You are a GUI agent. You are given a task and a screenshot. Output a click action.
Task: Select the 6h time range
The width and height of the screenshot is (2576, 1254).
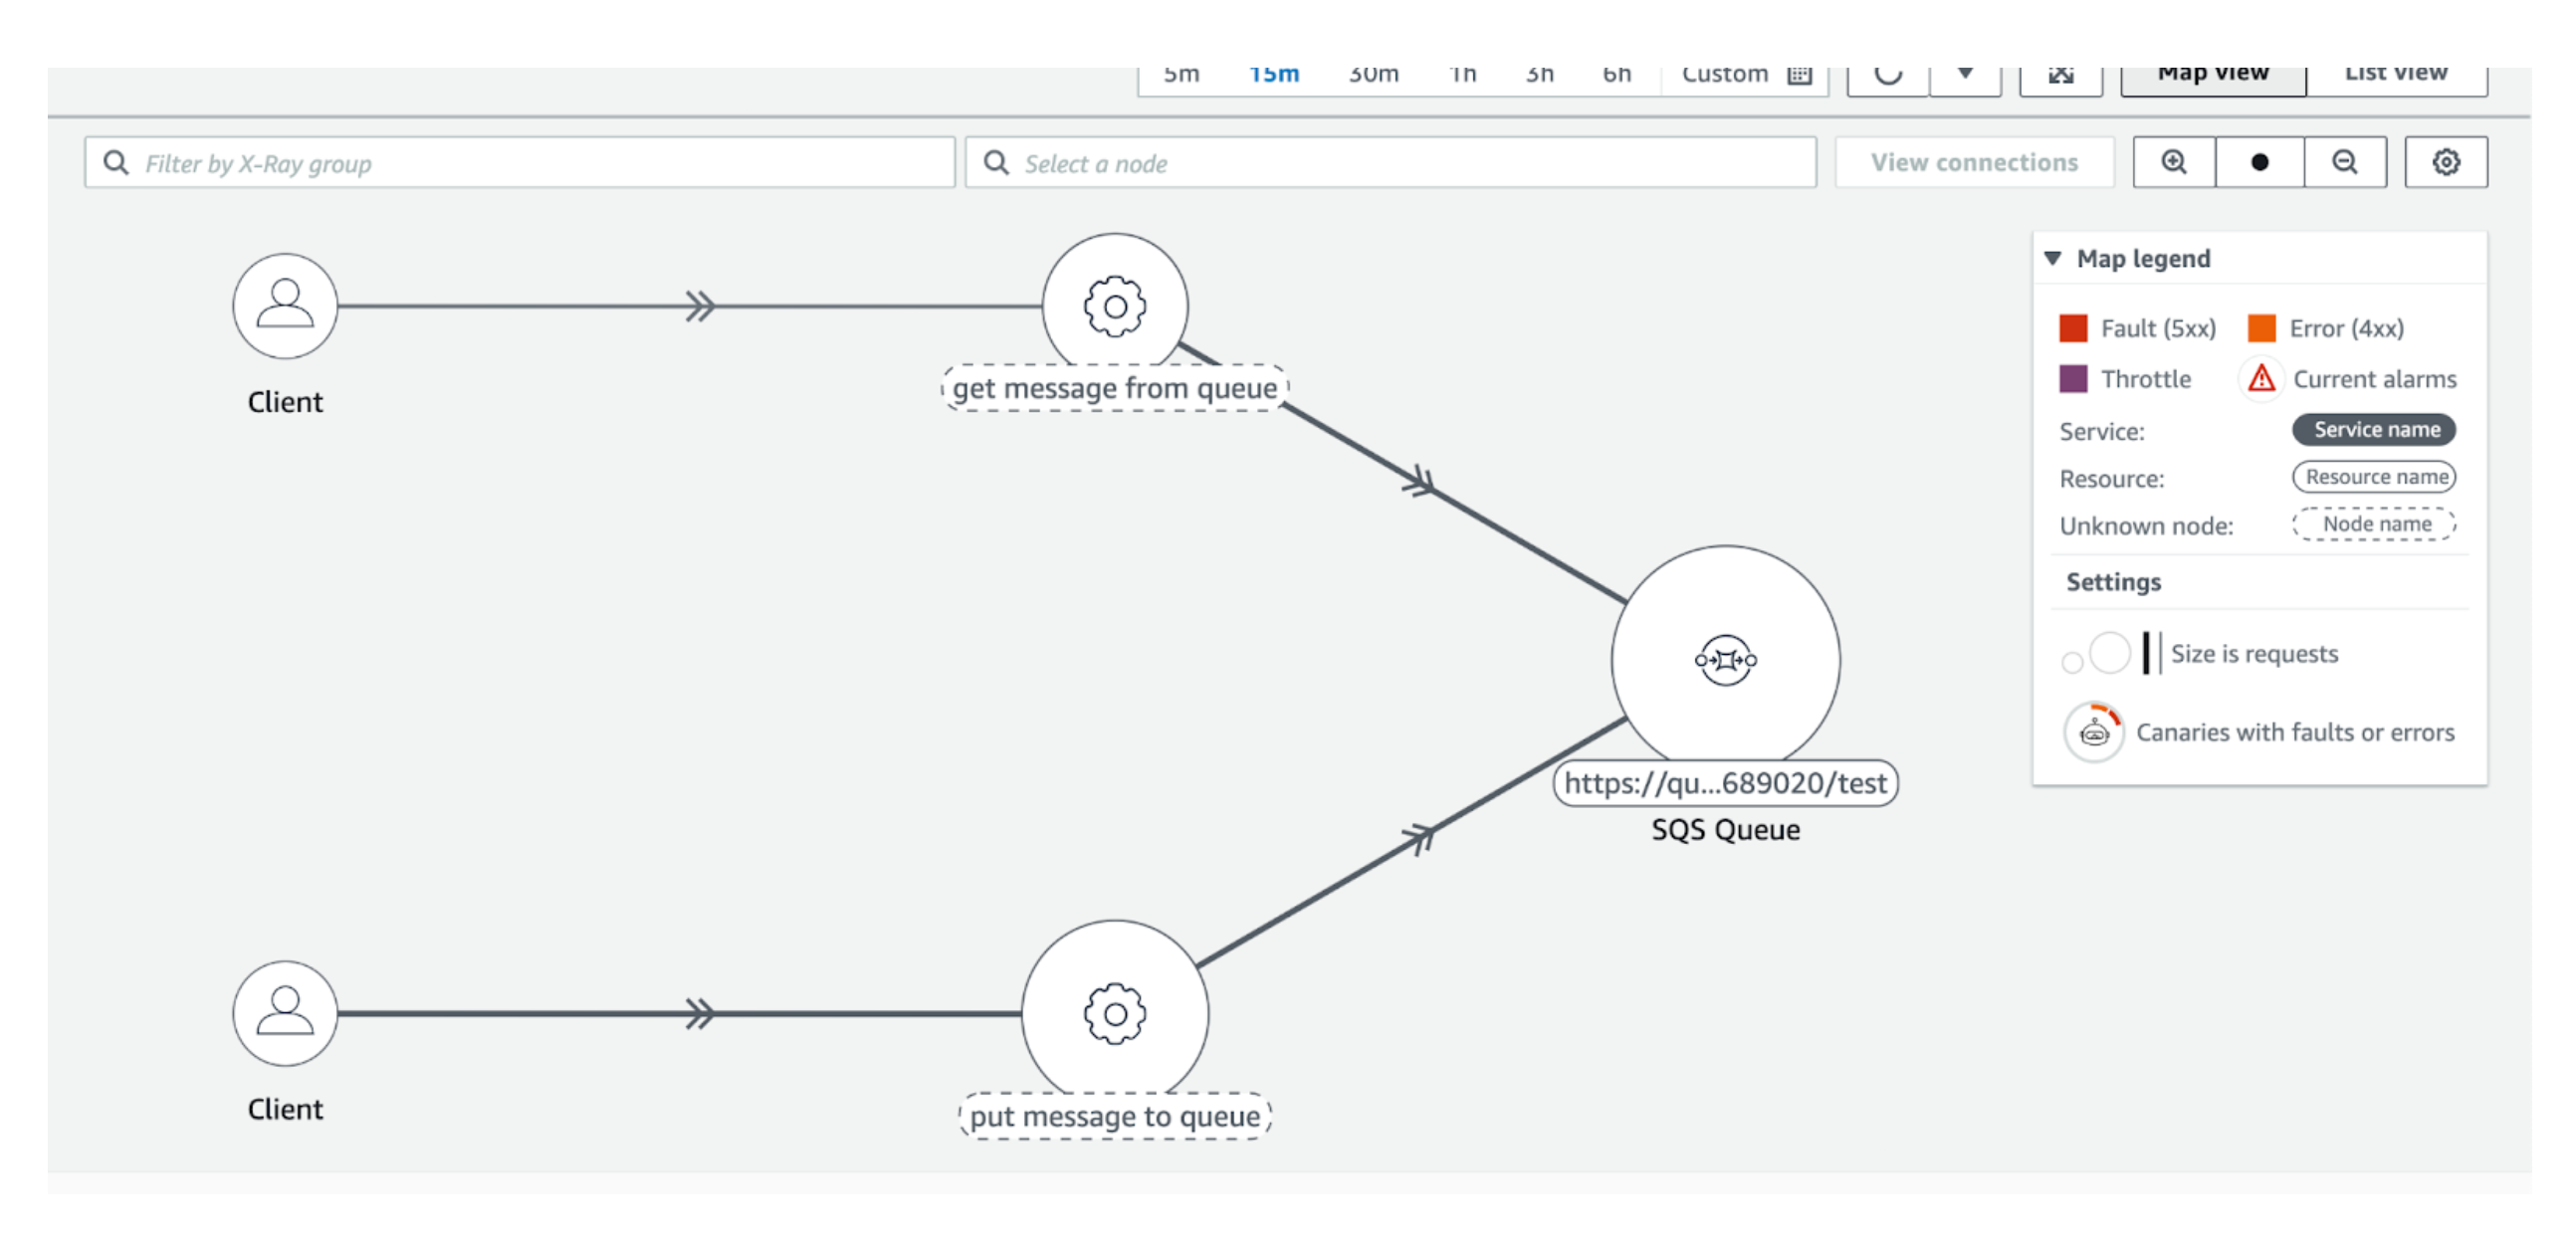click(1616, 76)
